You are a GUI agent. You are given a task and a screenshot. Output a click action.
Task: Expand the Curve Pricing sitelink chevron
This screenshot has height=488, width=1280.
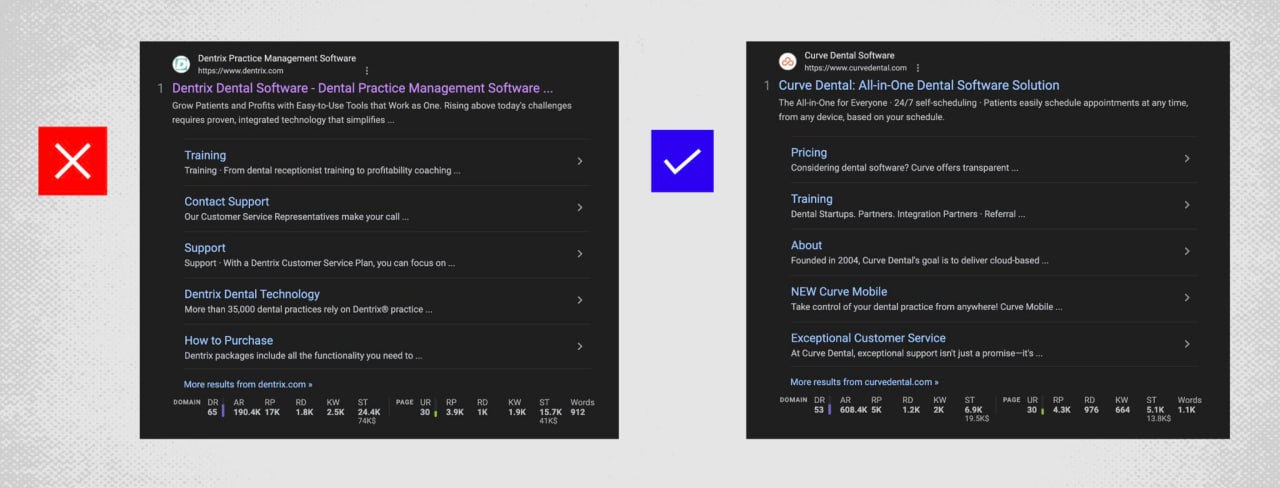[x=1187, y=159]
